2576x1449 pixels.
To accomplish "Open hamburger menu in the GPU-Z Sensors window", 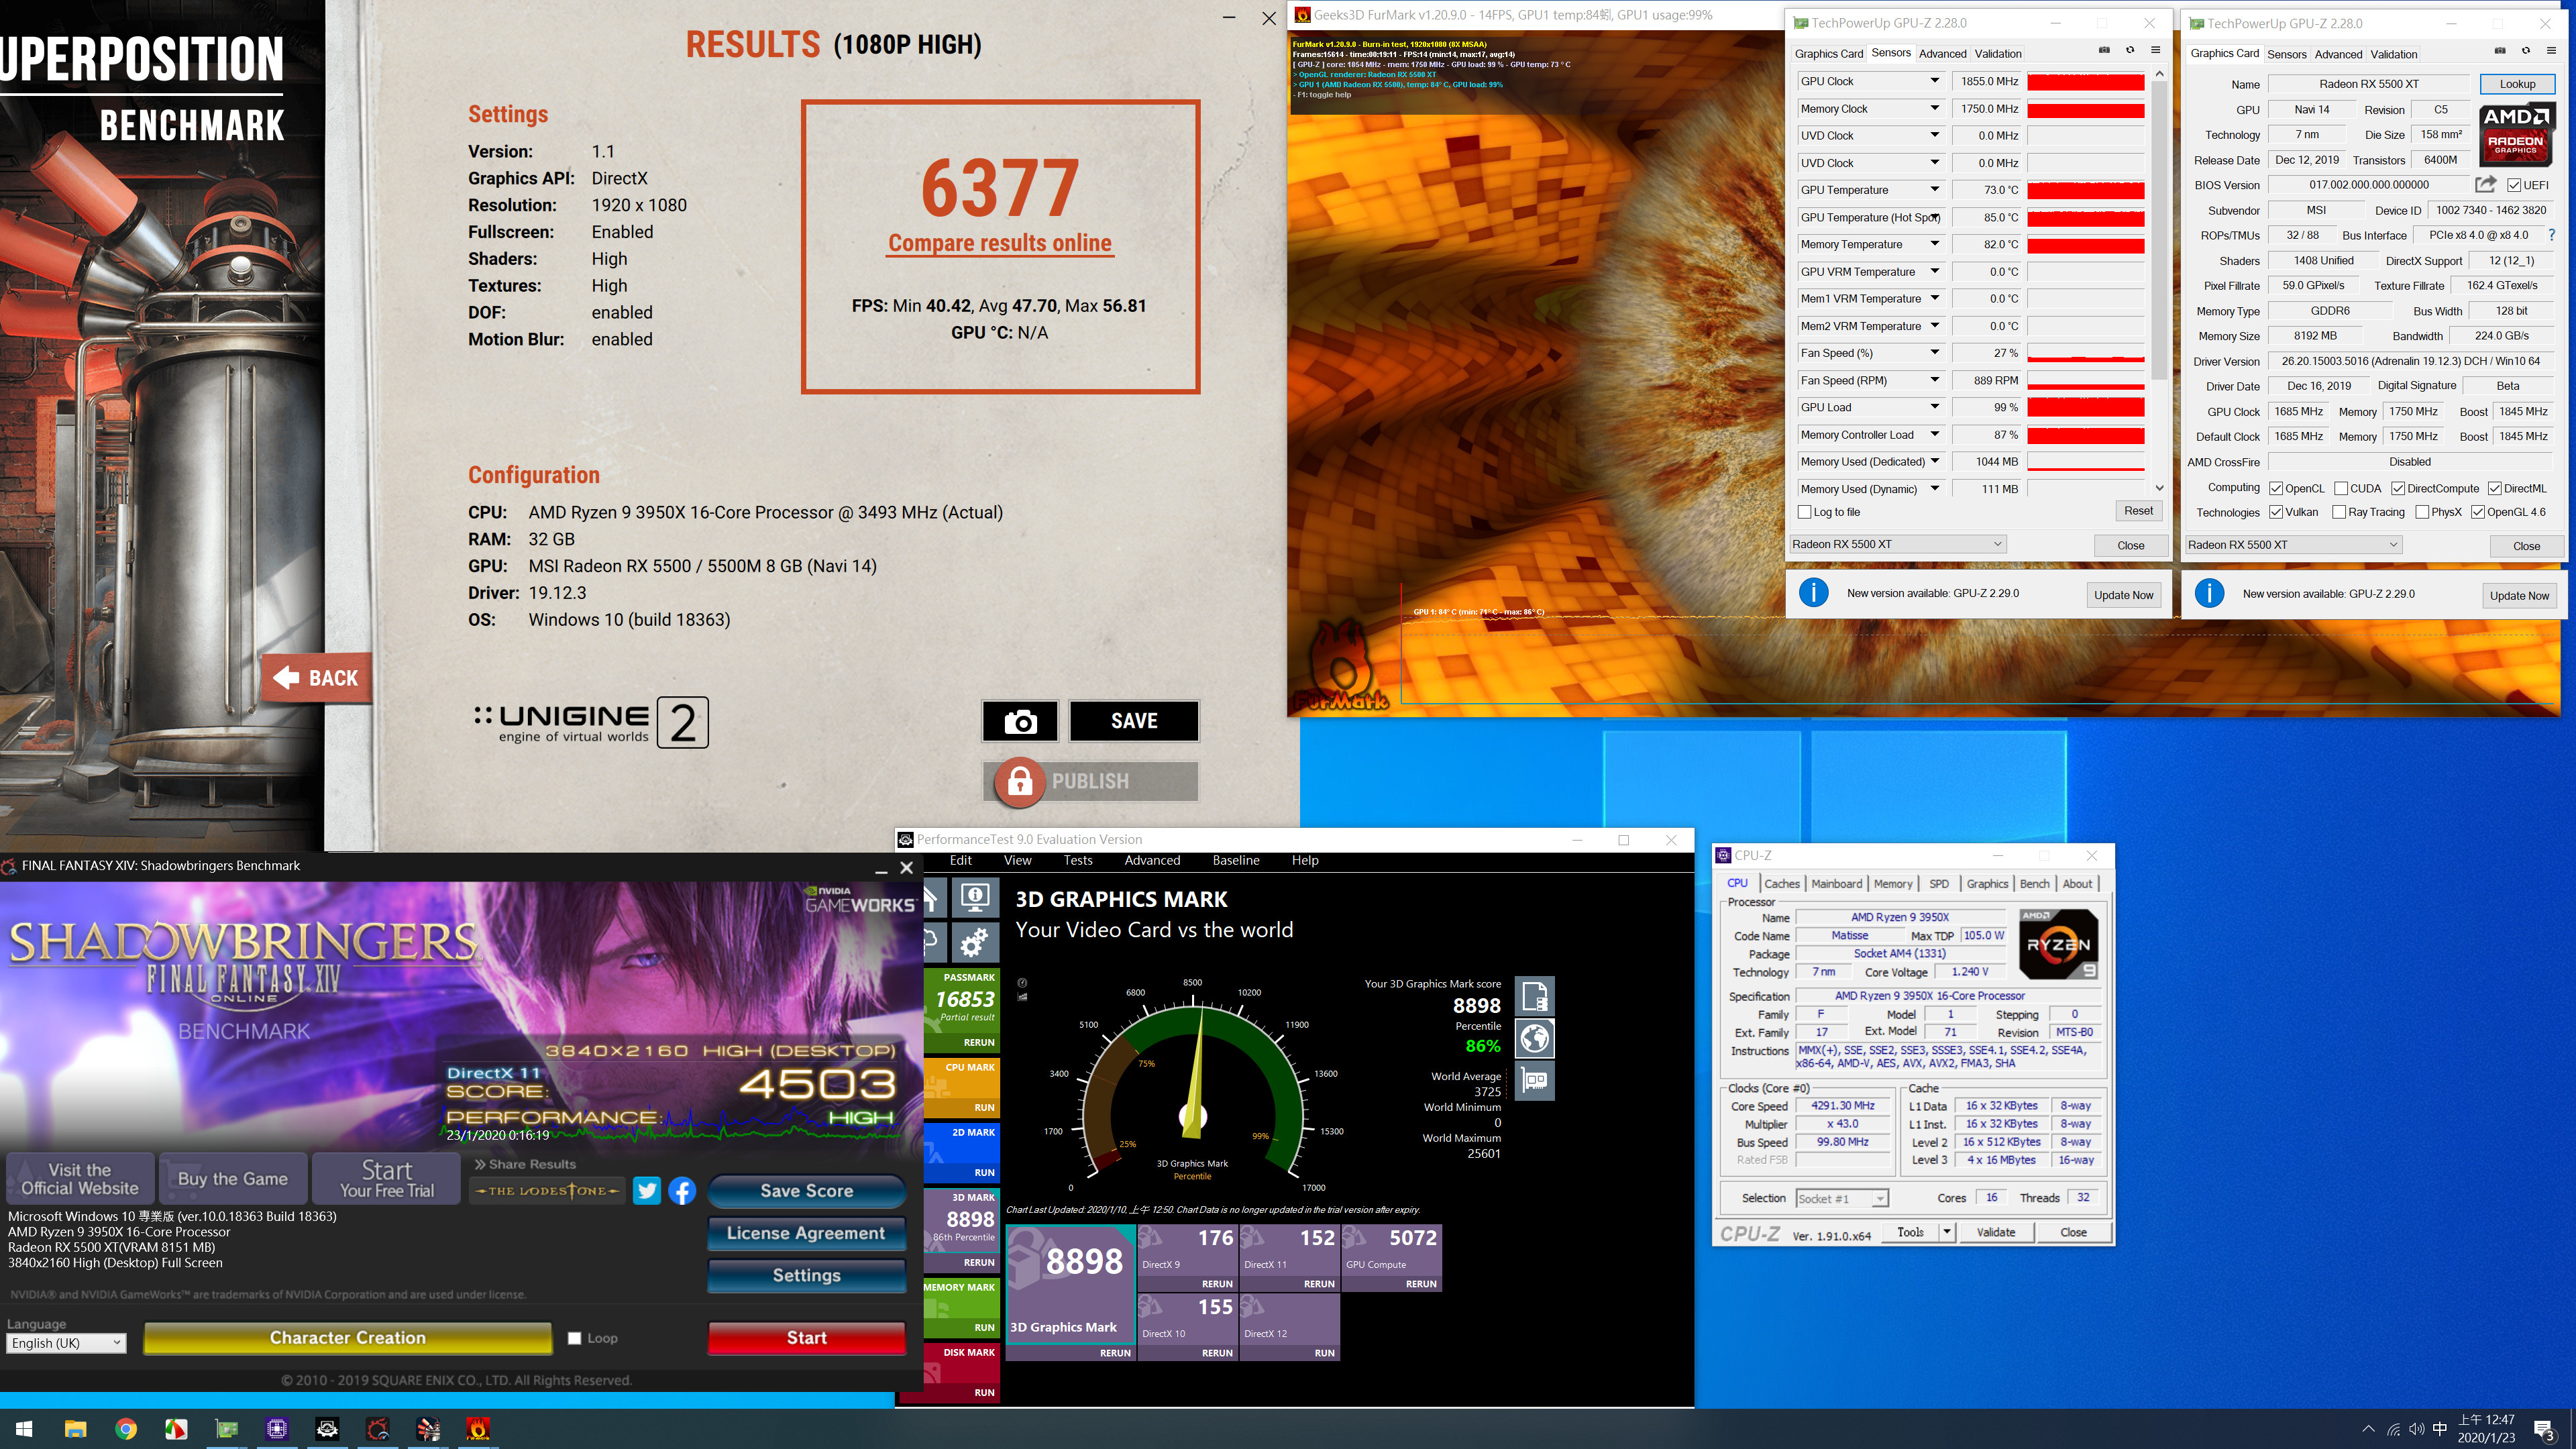I will coord(2156,50).
